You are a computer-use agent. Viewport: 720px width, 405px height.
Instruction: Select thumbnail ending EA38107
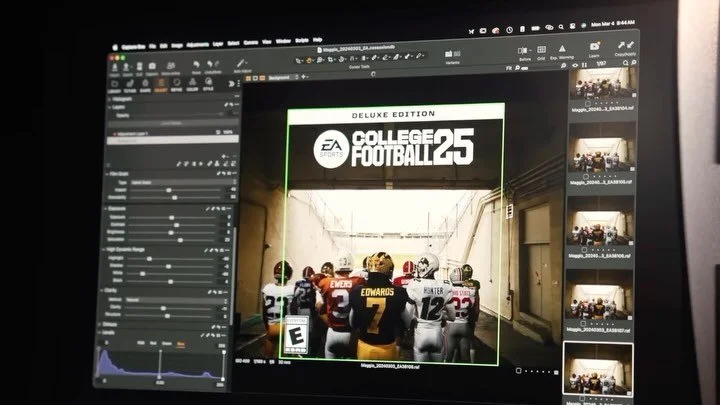coord(599,294)
